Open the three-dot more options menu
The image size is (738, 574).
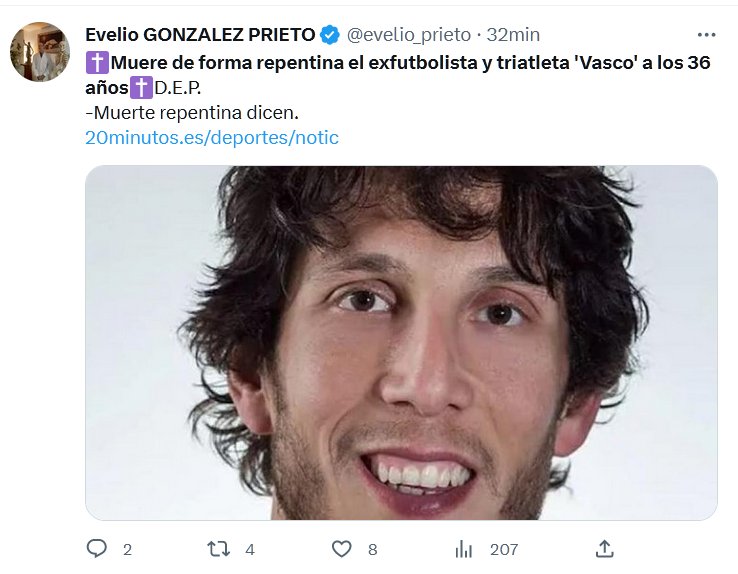(706, 35)
